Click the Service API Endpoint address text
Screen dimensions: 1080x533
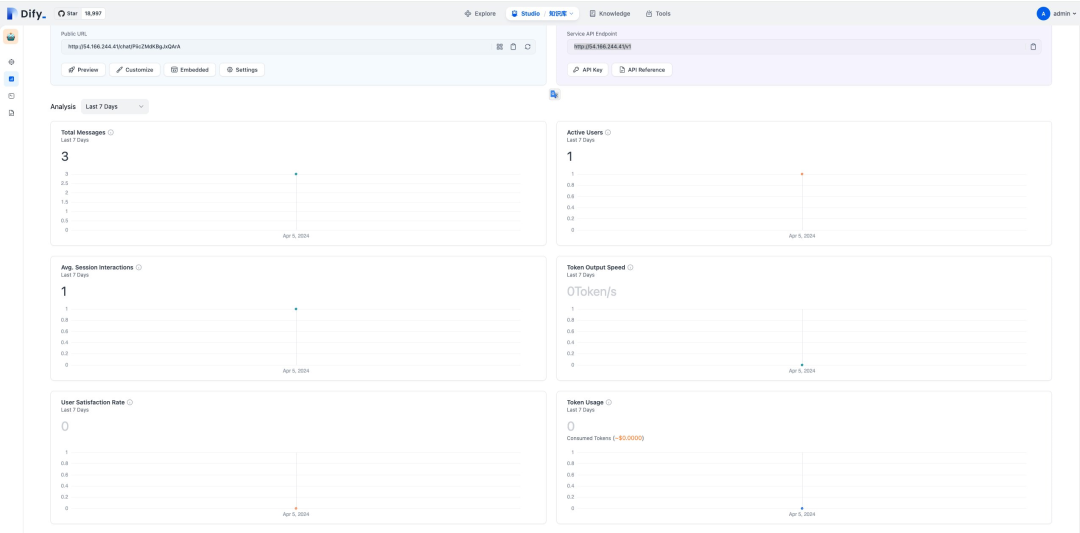click(603, 47)
